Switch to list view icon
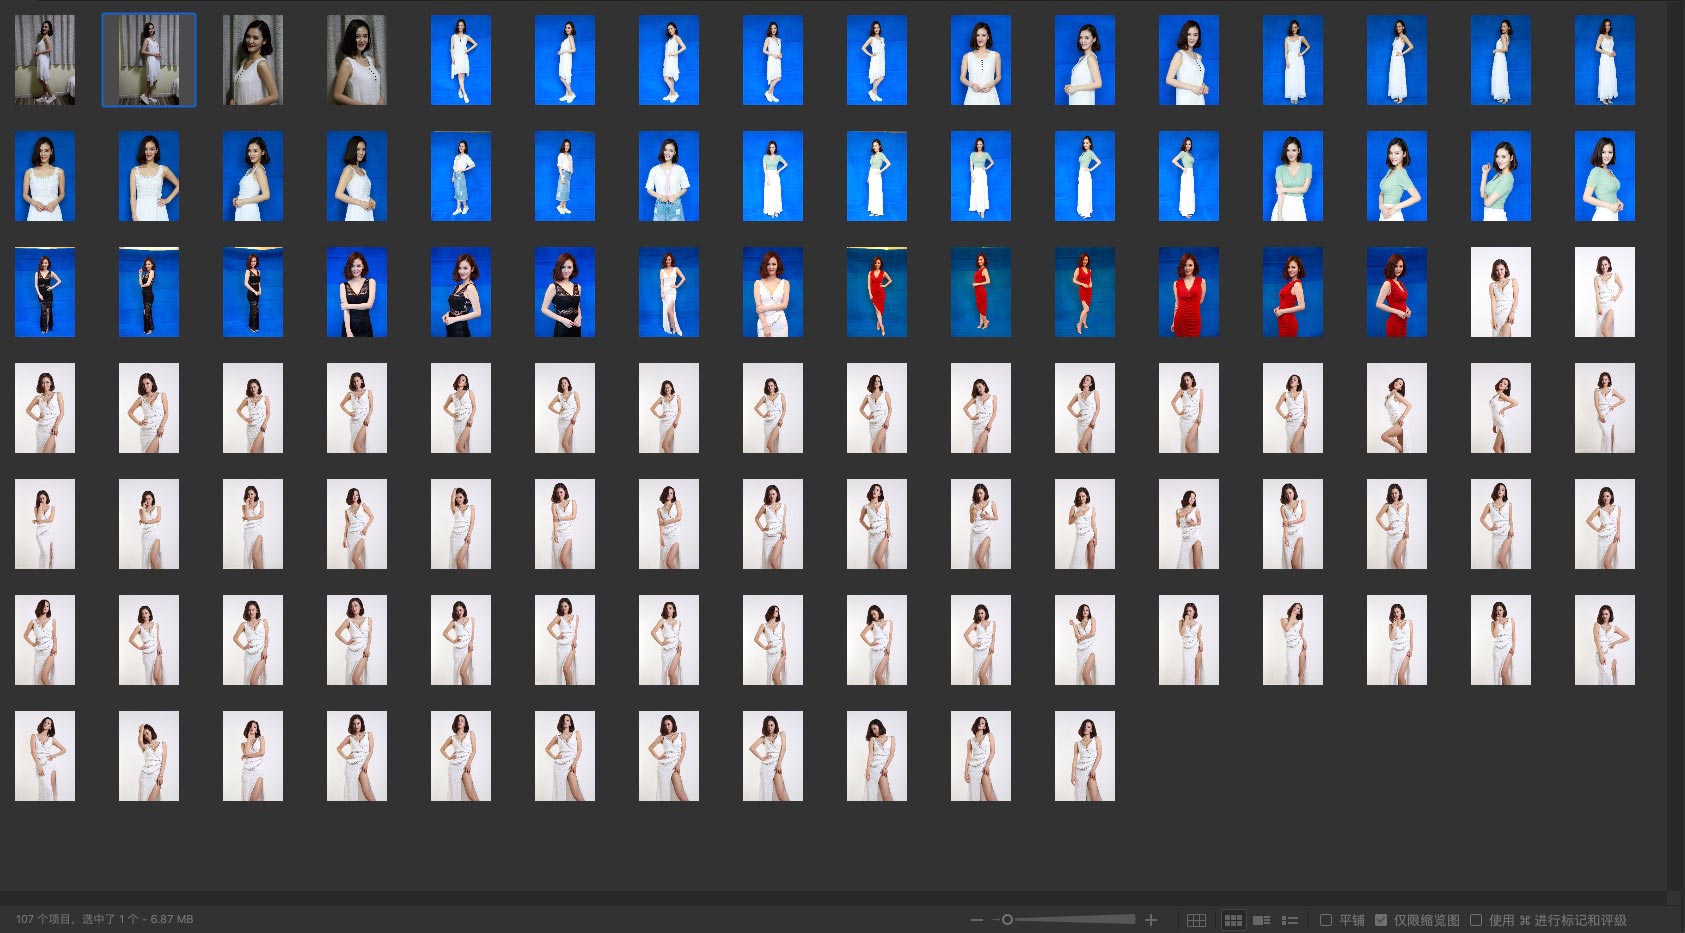This screenshot has height=933, width=1685. pyautogui.click(x=1290, y=920)
